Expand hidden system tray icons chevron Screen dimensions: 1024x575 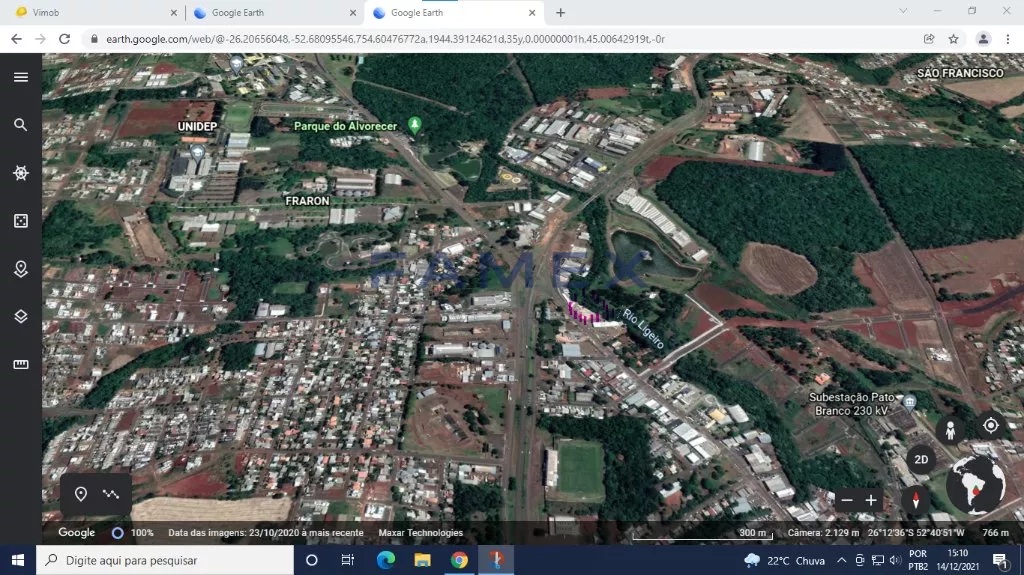(x=843, y=561)
